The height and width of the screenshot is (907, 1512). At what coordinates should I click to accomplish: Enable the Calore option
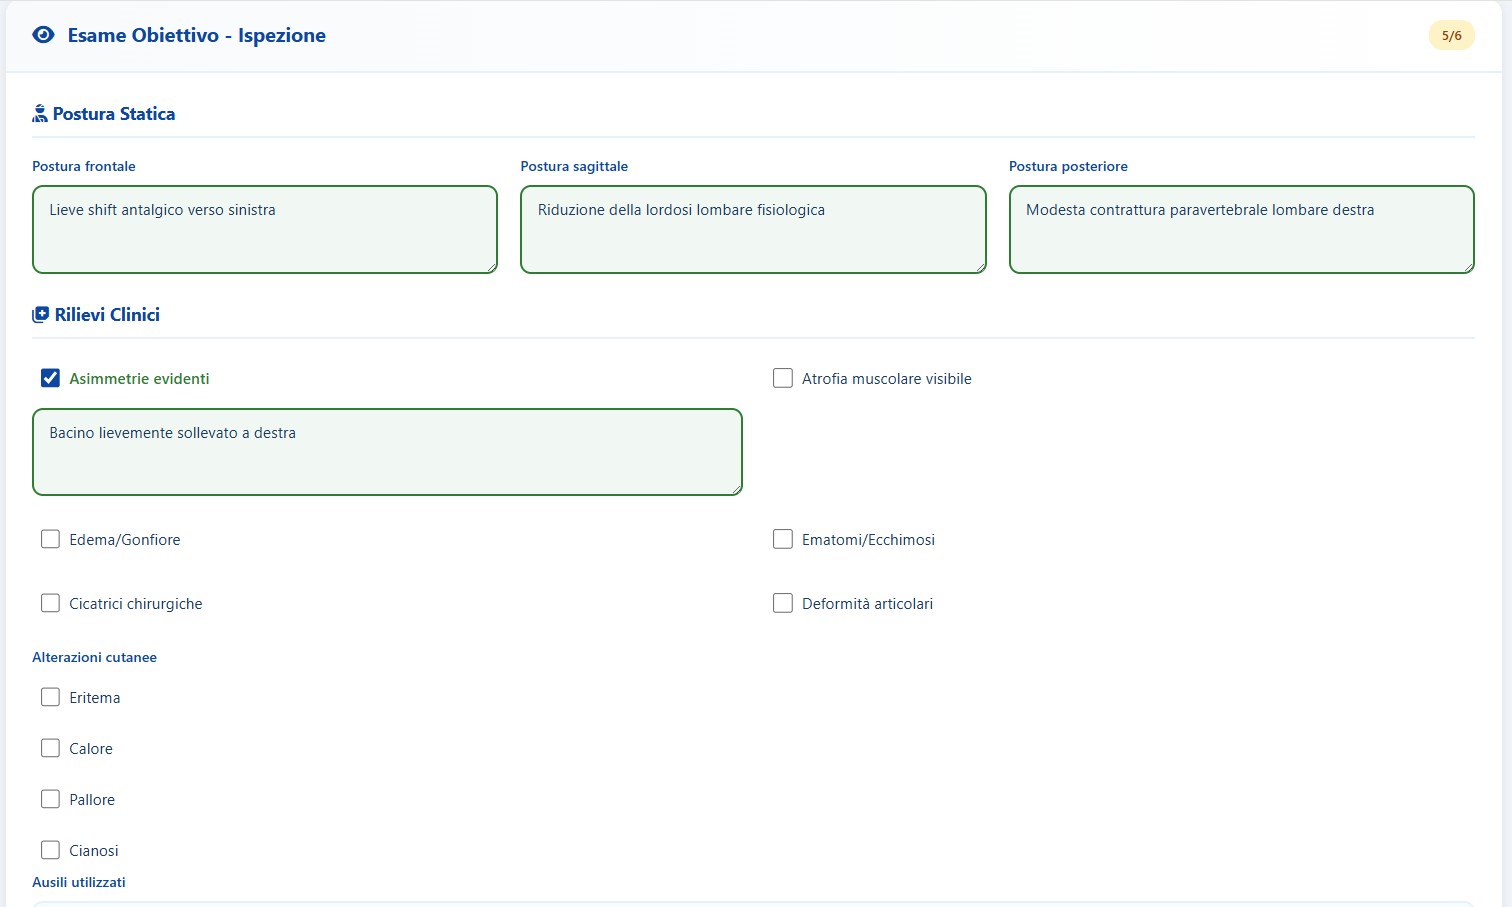(x=50, y=748)
